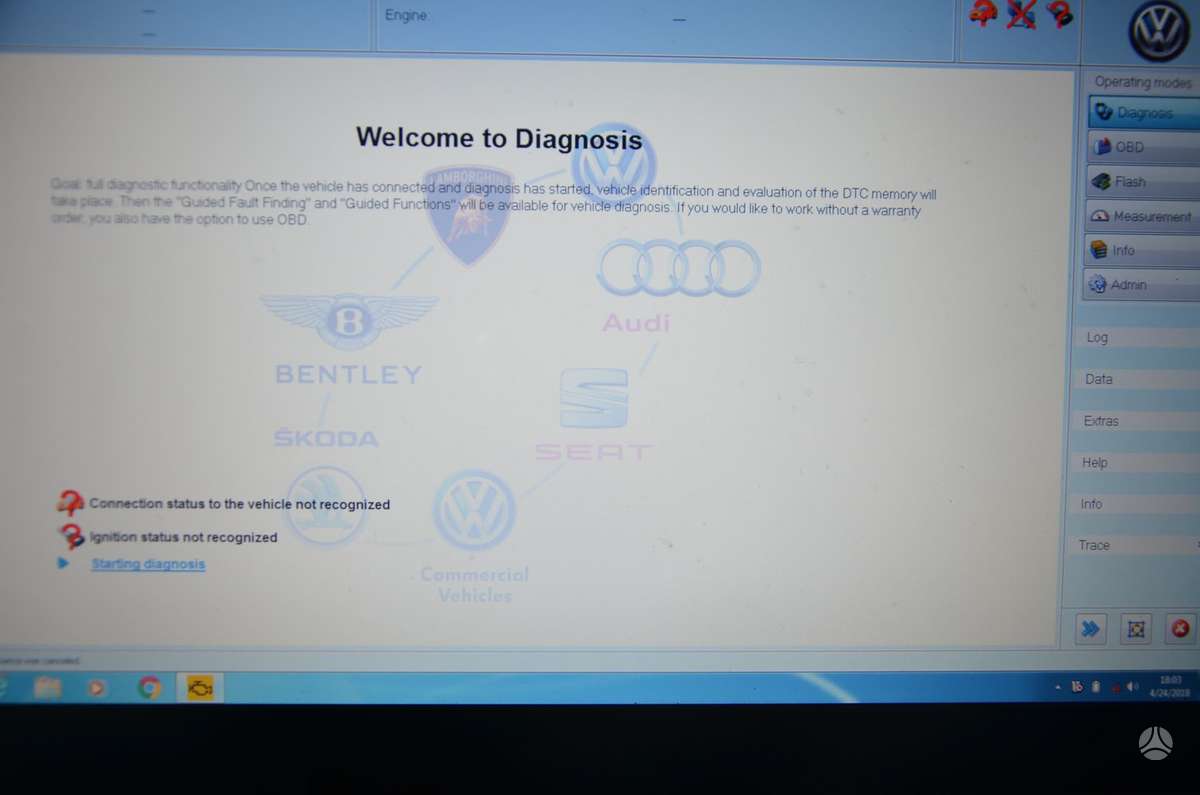Open the Measurement operating mode
1200x795 pixels.
(1141, 216)
